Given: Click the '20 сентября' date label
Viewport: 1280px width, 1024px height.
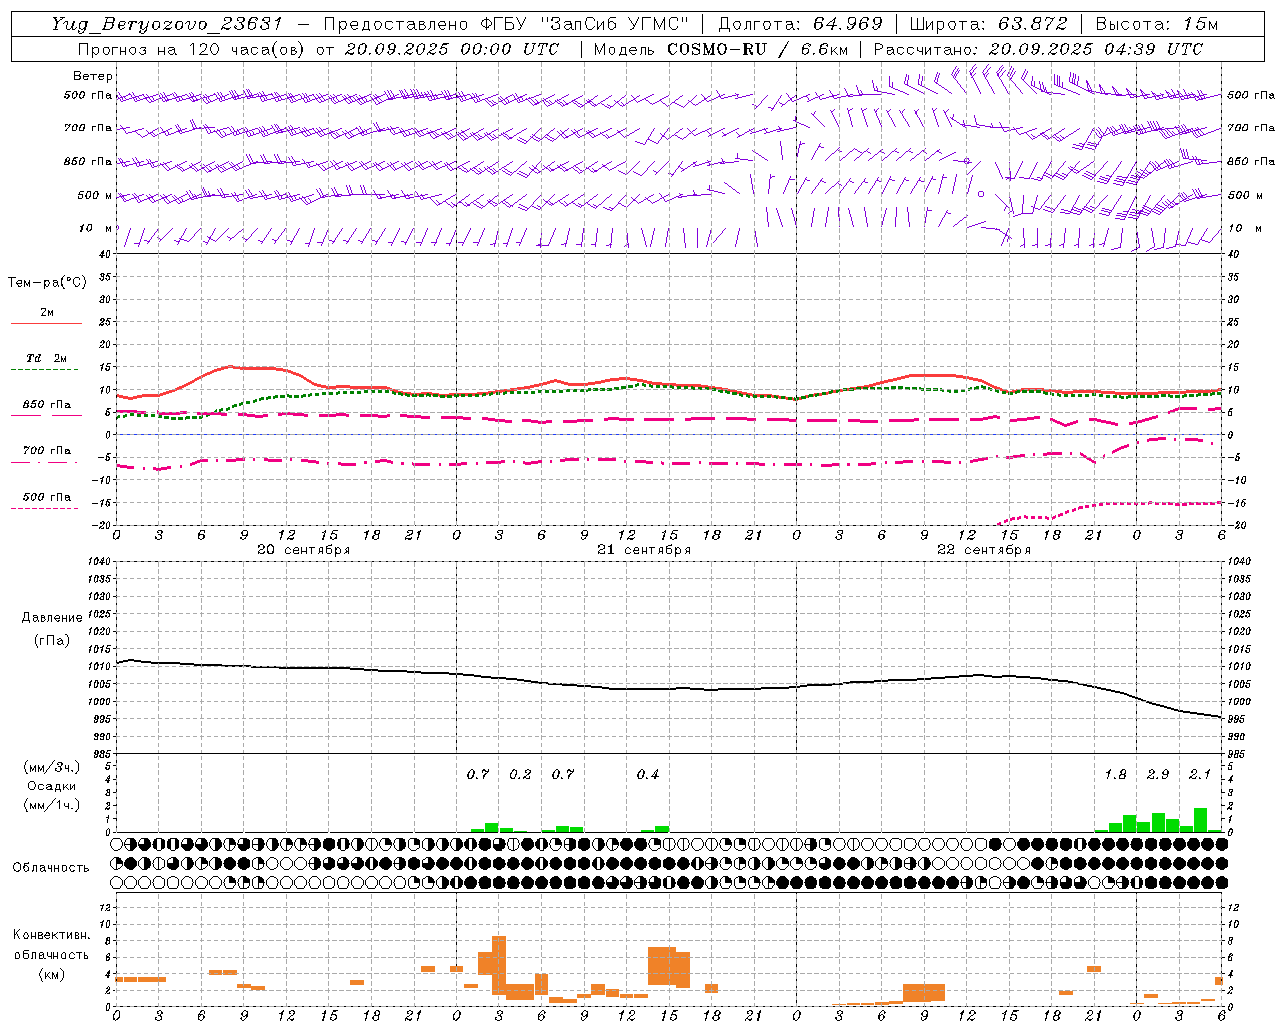Looking at the screenshot, I should [x=303, y=550].
